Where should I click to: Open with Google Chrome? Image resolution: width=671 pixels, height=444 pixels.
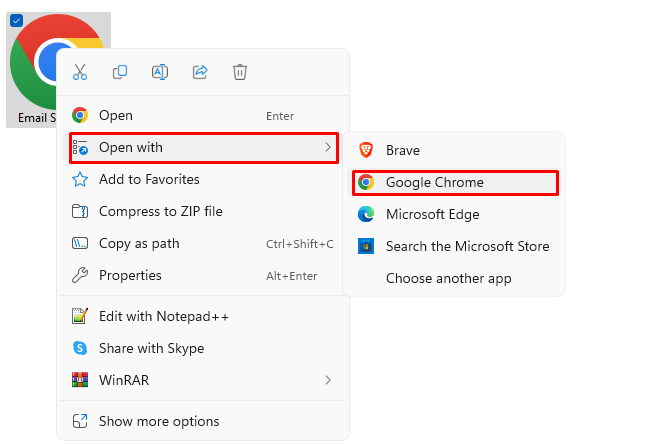coord(455,183)
